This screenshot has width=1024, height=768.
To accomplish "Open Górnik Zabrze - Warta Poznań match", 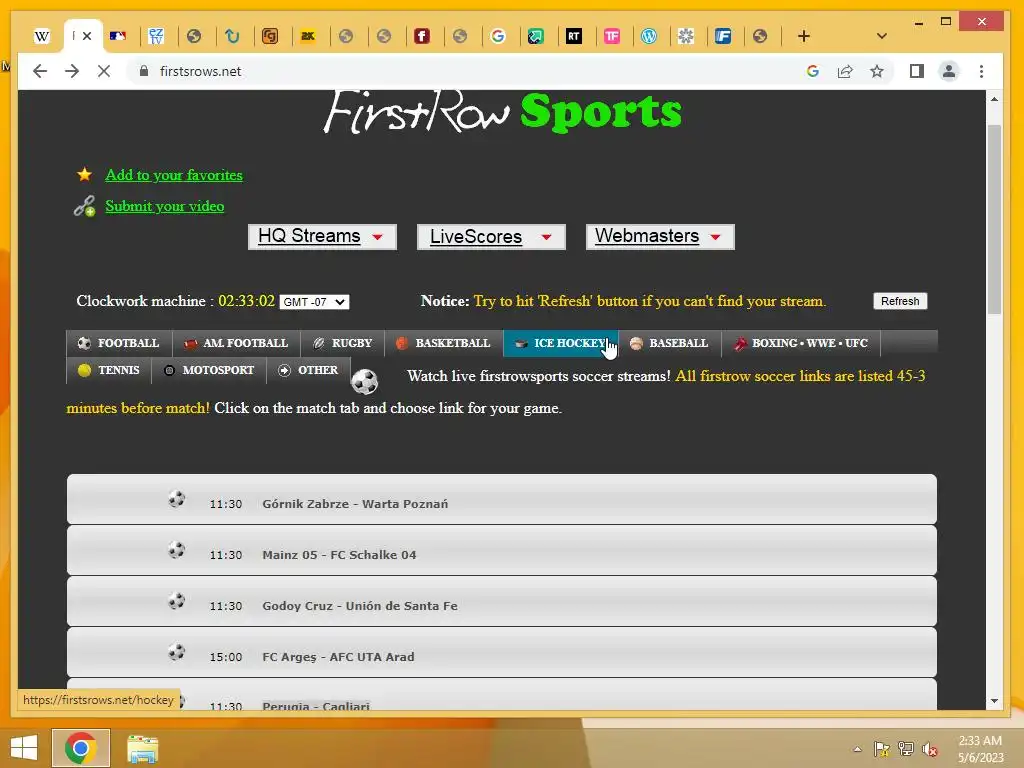I will coord(502,499).
